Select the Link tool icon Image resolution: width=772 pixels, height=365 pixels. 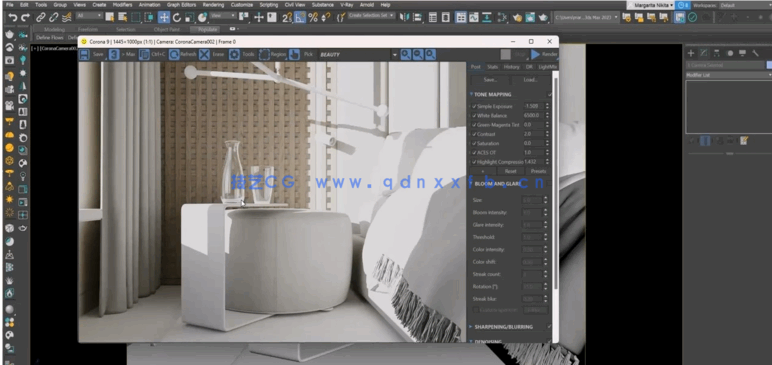click(41, 17)
